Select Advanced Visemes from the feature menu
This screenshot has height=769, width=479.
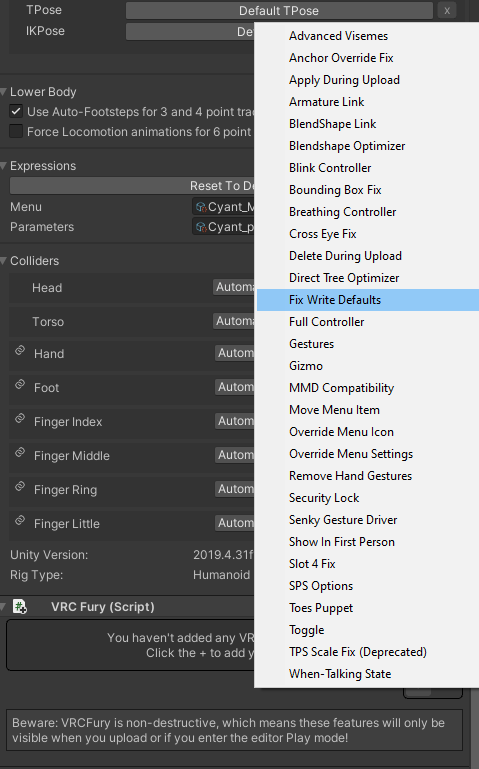pos(368,36)
